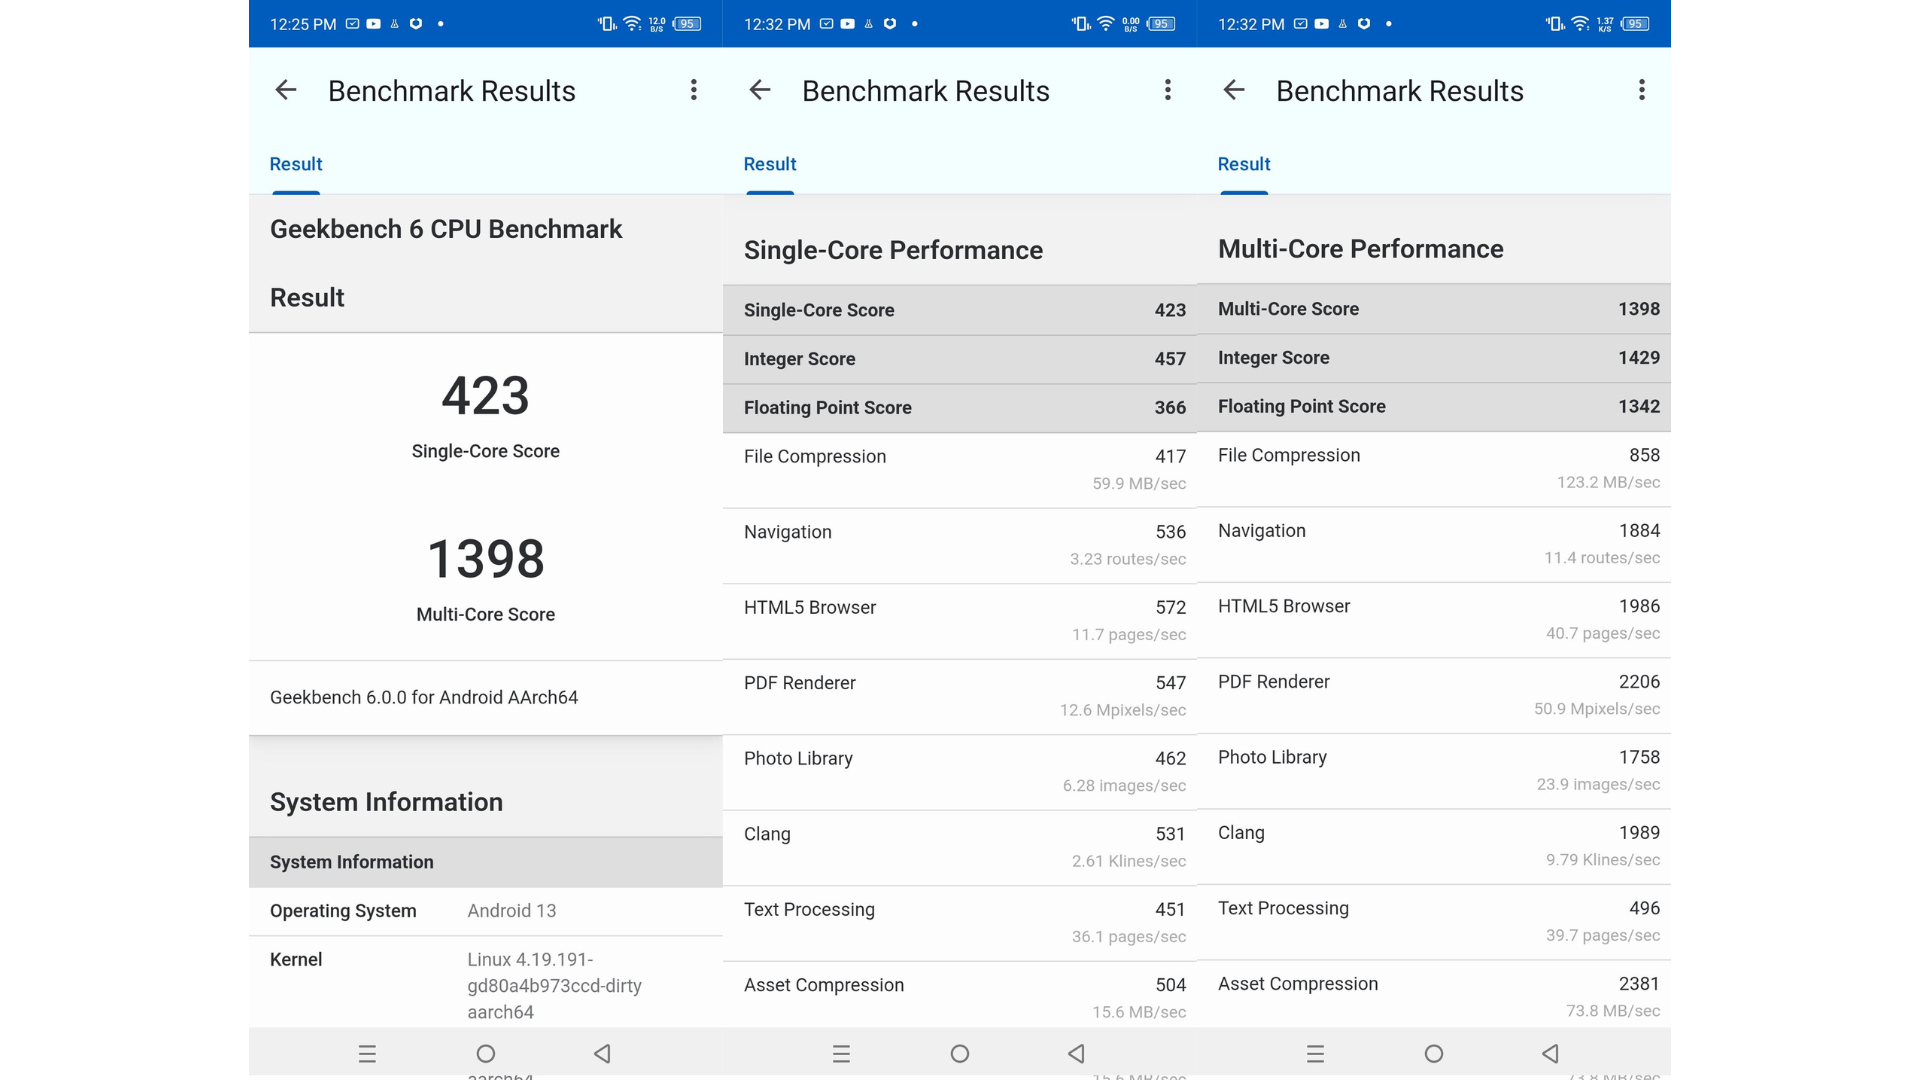Tap YouTube notification icon on left status bar

pyautogui.click(x=373, y=24)
